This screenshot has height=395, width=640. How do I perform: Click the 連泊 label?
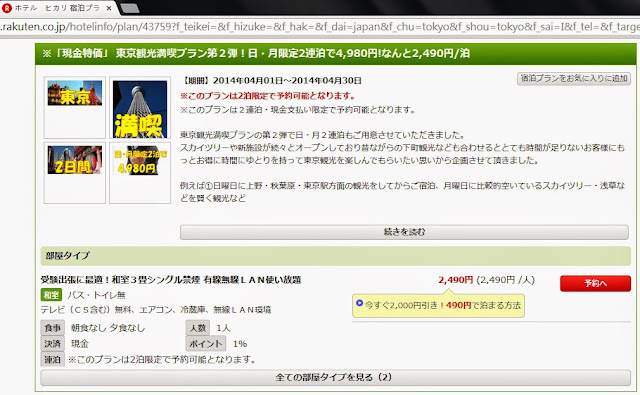coord(52,359)
